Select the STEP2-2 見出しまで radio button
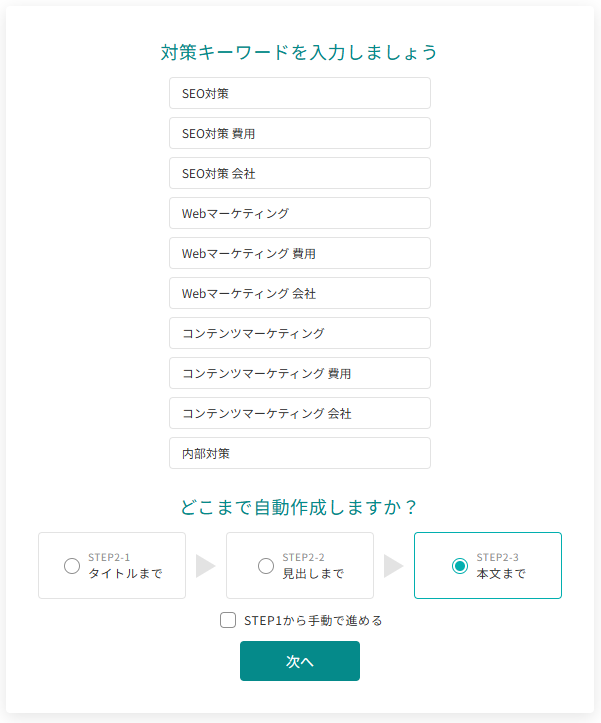Screen dimensions: 601x723 tap(266, 566)
